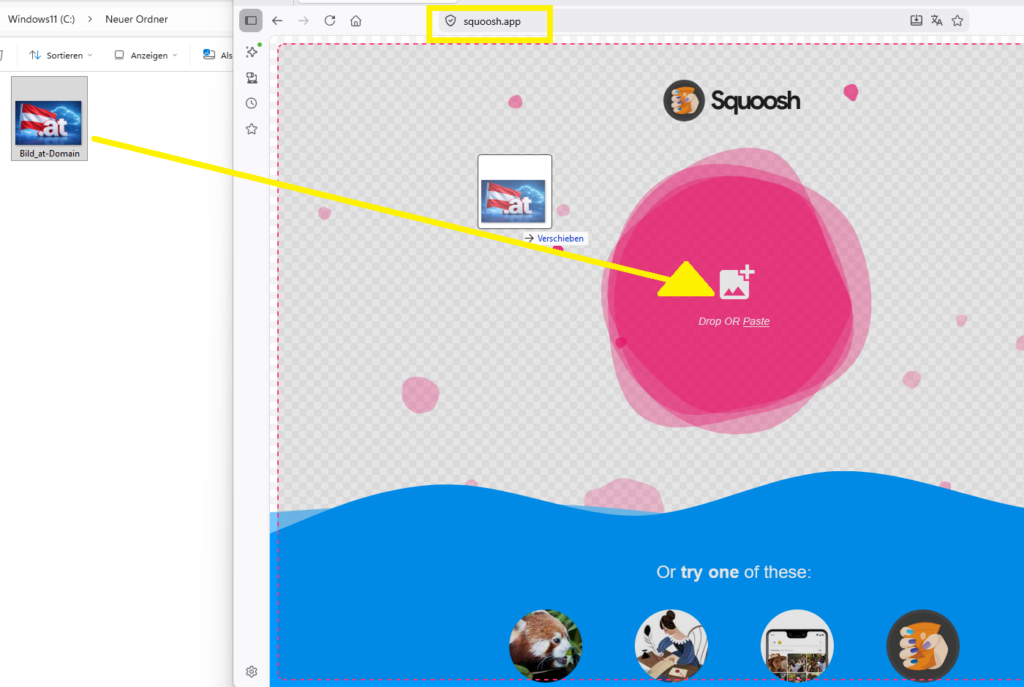This screenshot has width=1024, height=687.
Task: Open the history clock sidebar icon
Action: pos(251,103)
